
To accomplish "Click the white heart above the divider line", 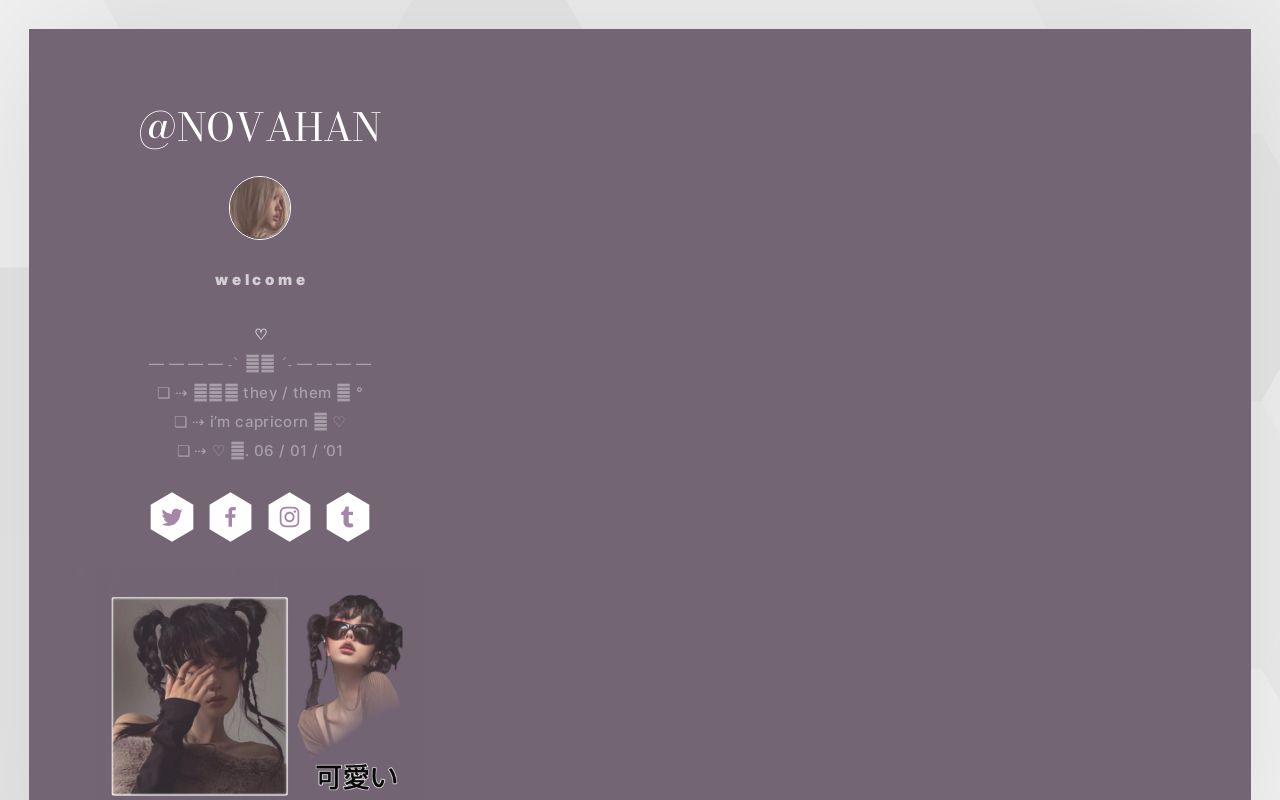I will tap(261, 334).
